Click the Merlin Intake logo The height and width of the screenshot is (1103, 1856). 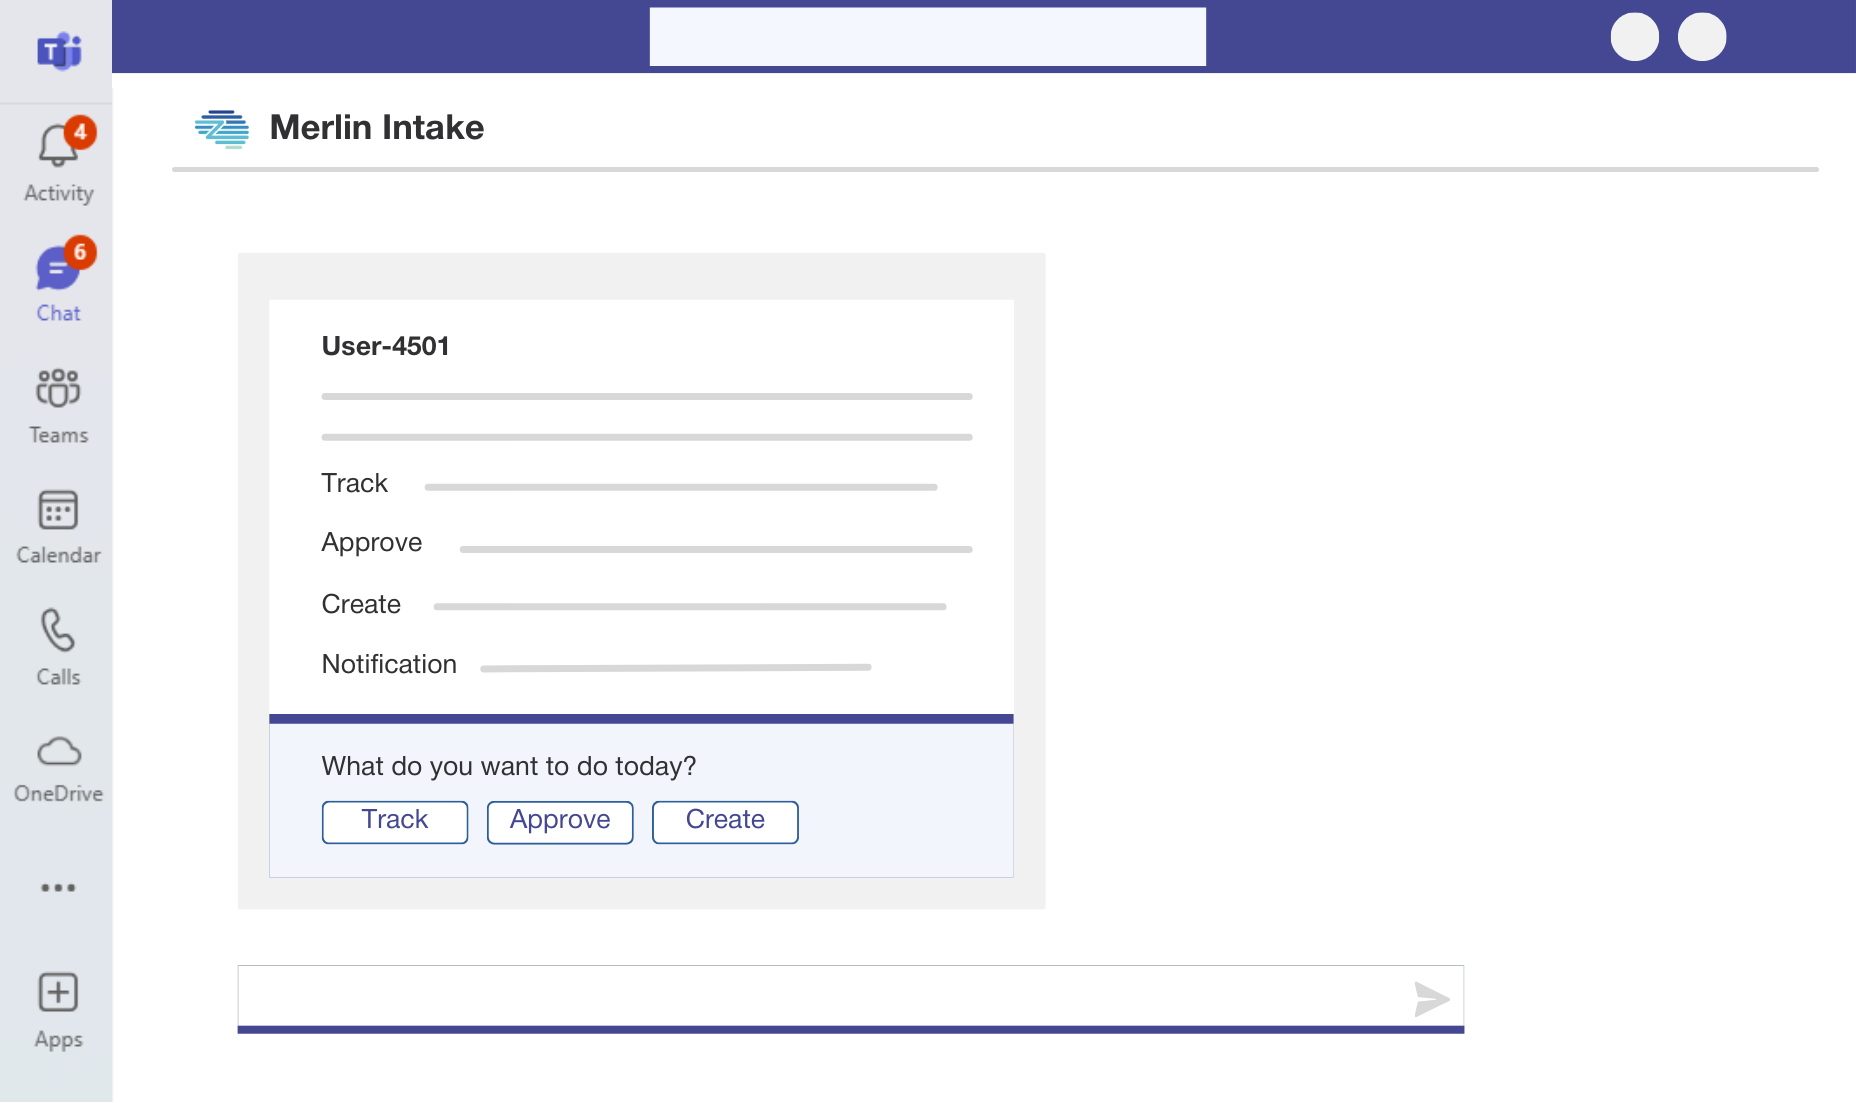coord(222,128)
